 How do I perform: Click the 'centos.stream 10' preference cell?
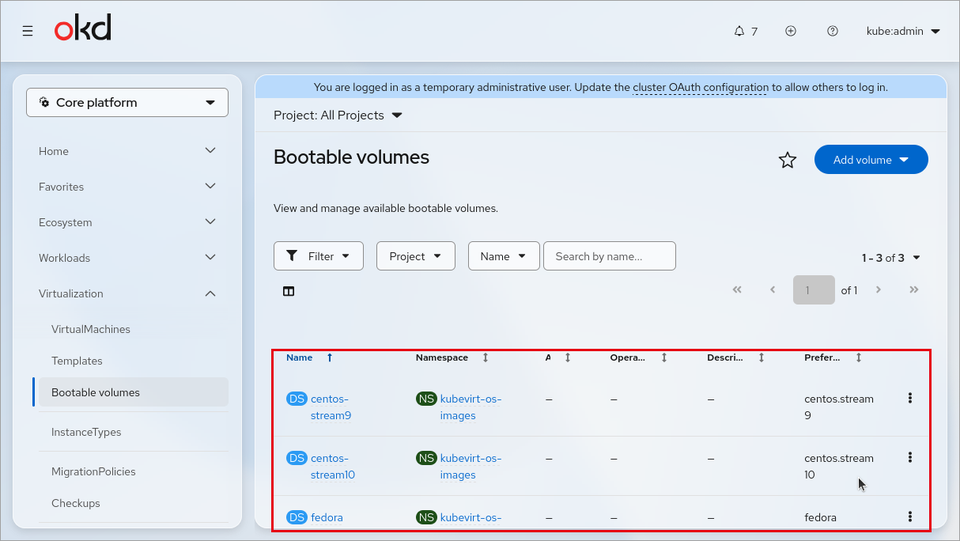click(x=839, y=466)
